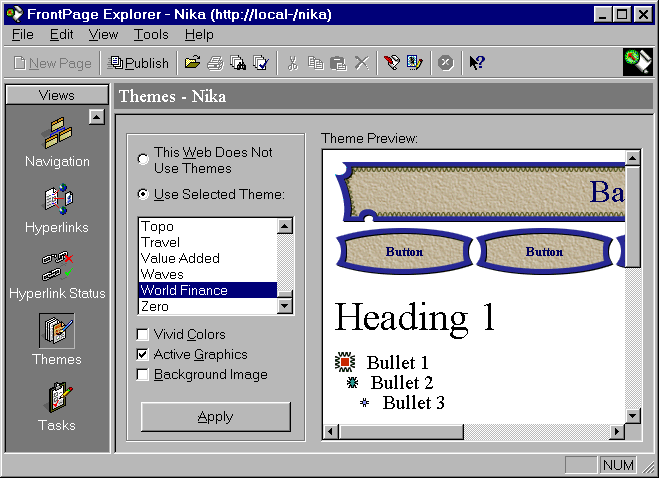Viewport: 659px width, 478px height.
Task: Select Zero theme in list
Action: click(208, 306)
